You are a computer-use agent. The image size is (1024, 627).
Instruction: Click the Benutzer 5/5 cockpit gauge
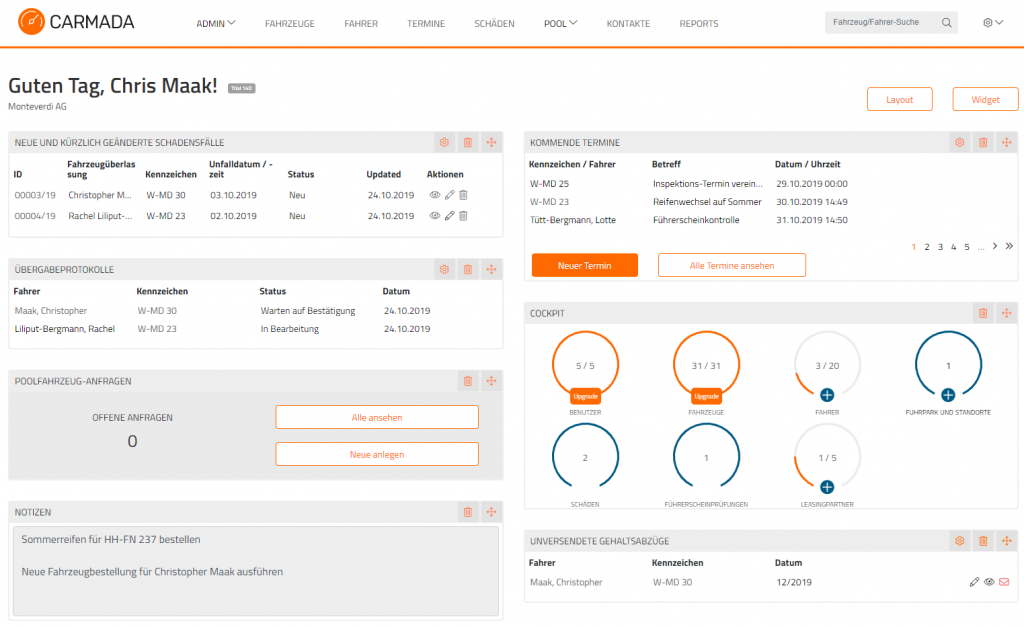click(585, 366)
